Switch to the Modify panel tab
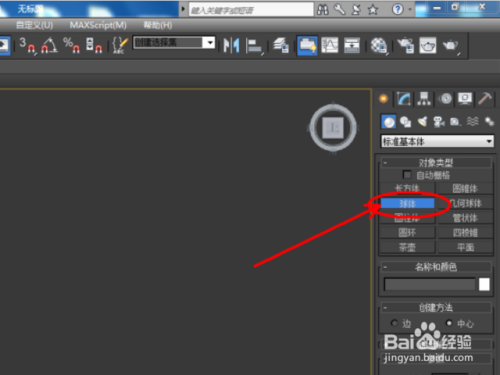 404,99
